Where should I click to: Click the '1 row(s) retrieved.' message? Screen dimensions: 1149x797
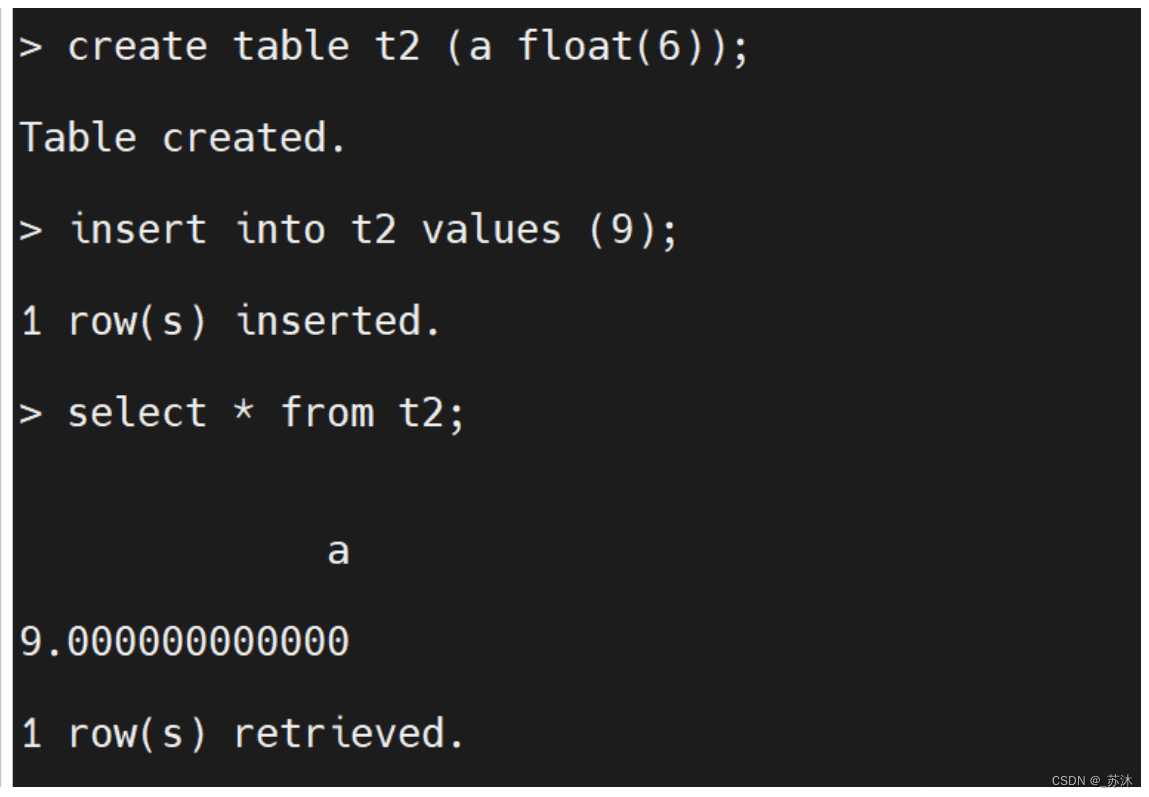242,733
